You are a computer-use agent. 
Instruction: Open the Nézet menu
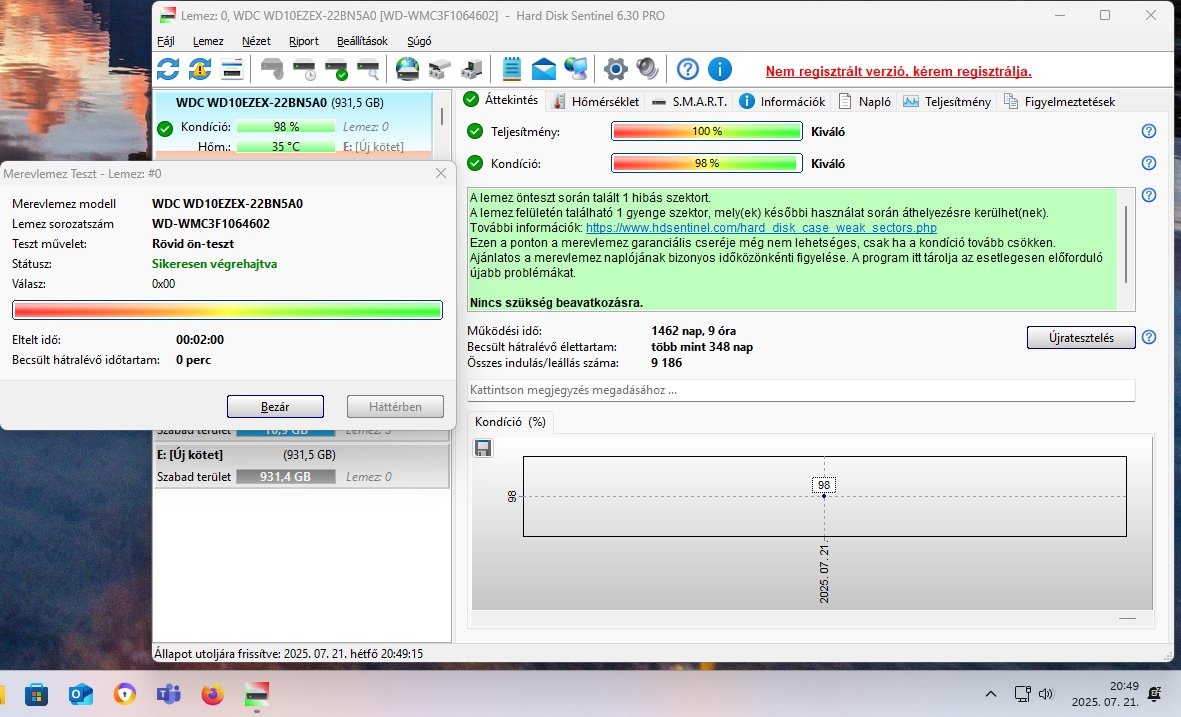coord(256,41)
